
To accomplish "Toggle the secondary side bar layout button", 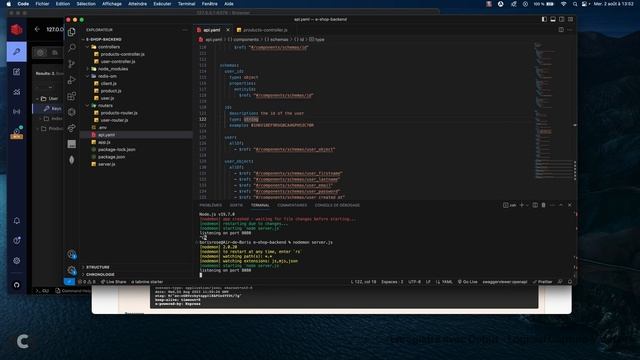I will tap(562, 19).
